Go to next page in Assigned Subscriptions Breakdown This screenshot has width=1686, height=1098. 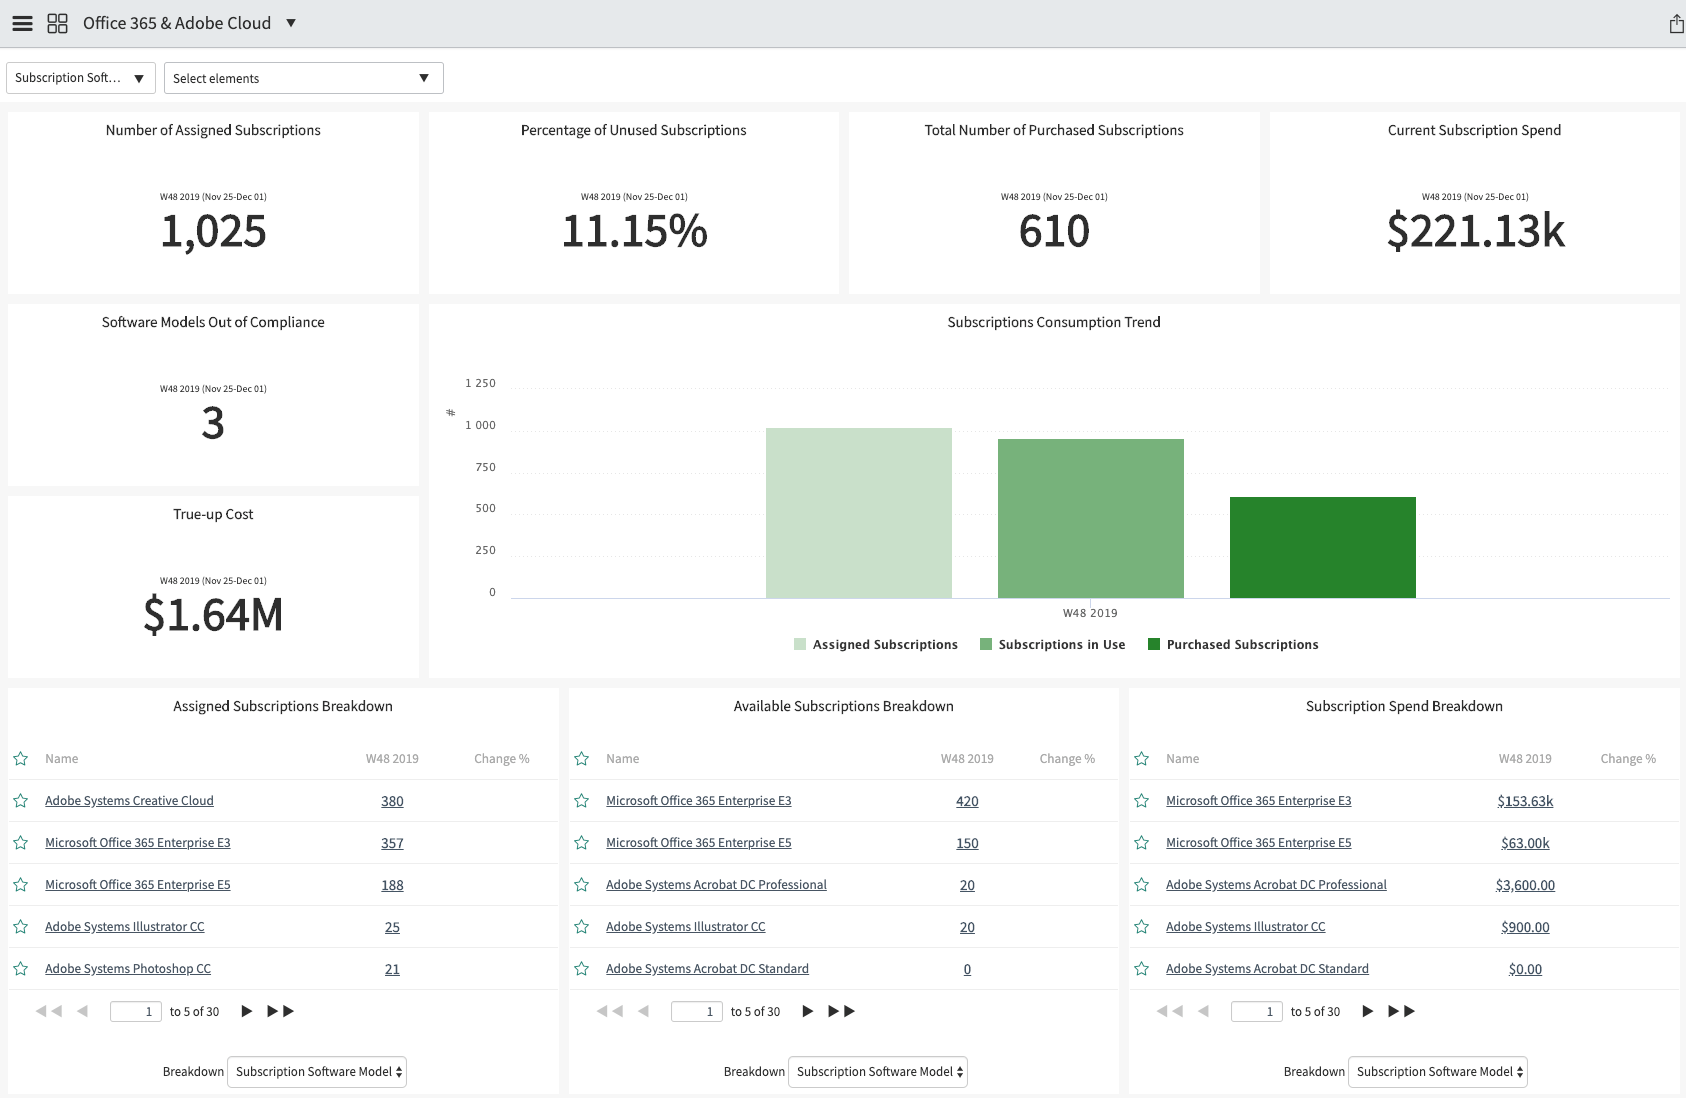pyautogui.click(x=246, y=1011)
